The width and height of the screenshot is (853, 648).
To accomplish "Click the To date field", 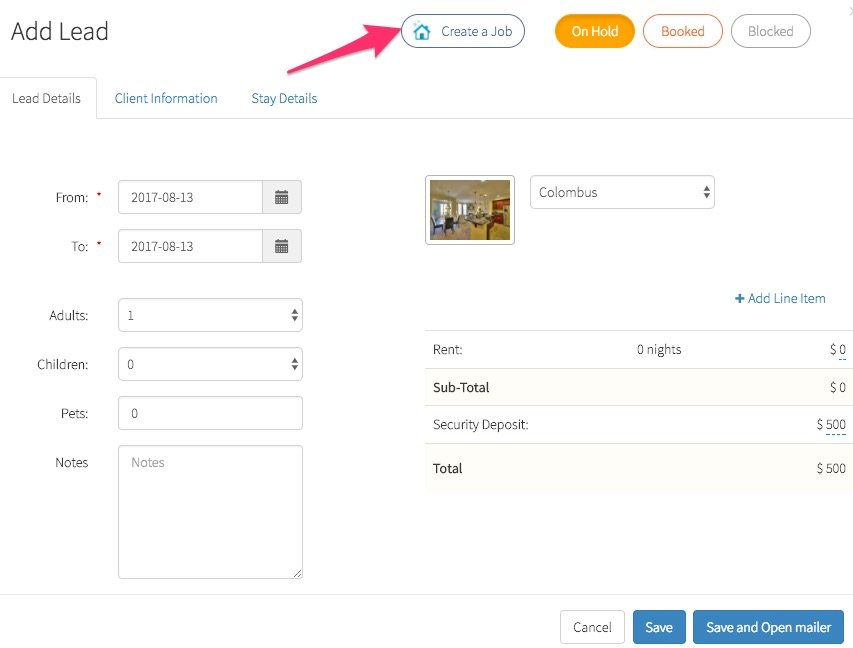I will coord(190,246).
